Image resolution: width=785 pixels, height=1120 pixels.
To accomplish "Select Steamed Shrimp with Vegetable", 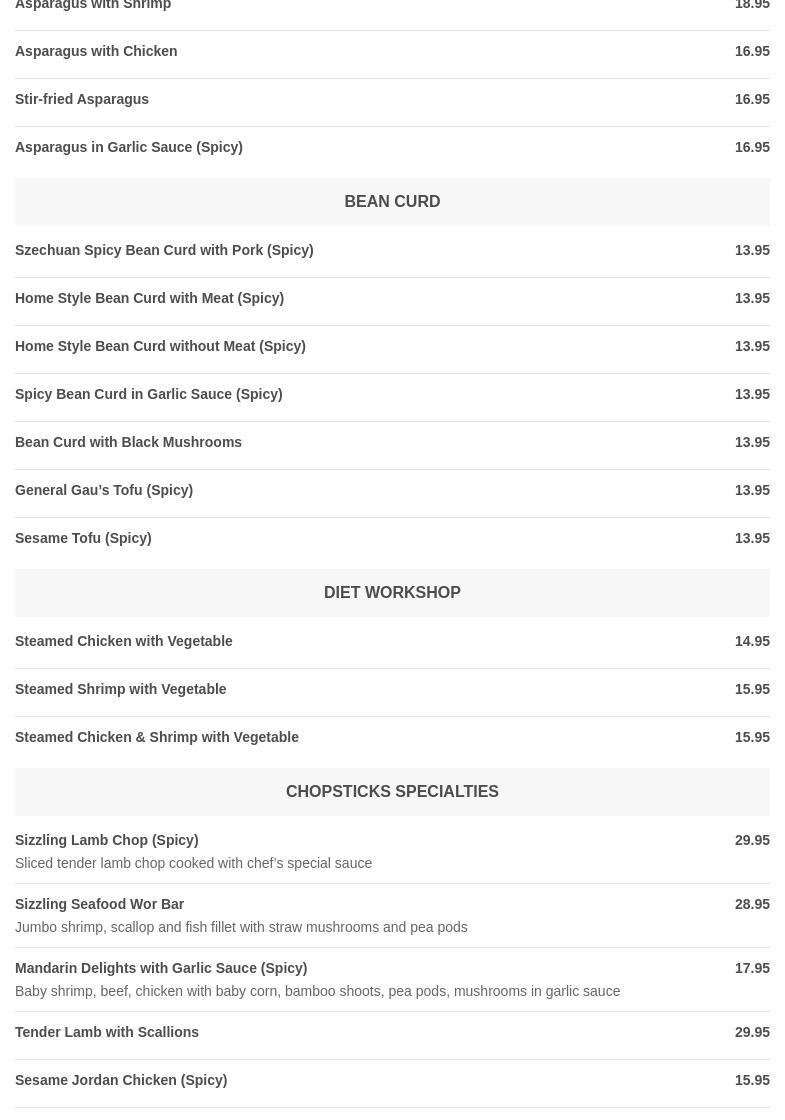I will 120,689.
